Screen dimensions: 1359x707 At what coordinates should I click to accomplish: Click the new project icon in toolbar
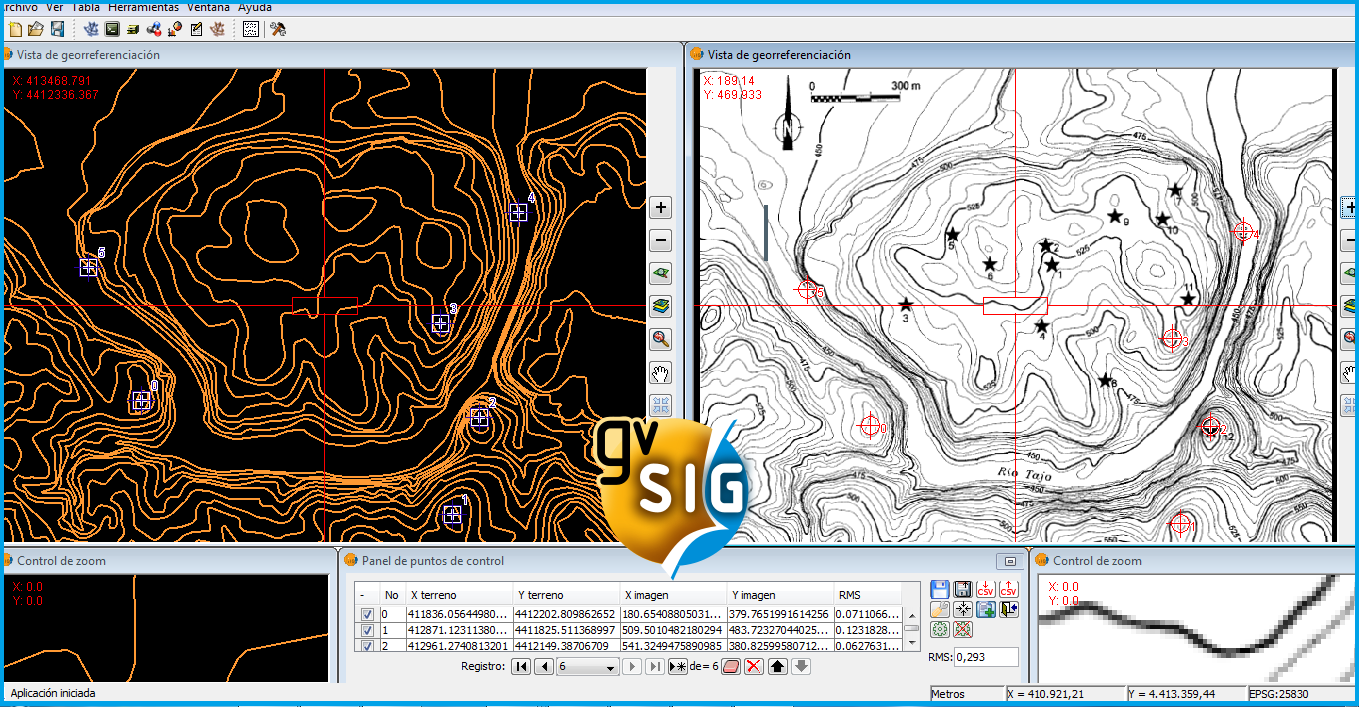point(15,29)
